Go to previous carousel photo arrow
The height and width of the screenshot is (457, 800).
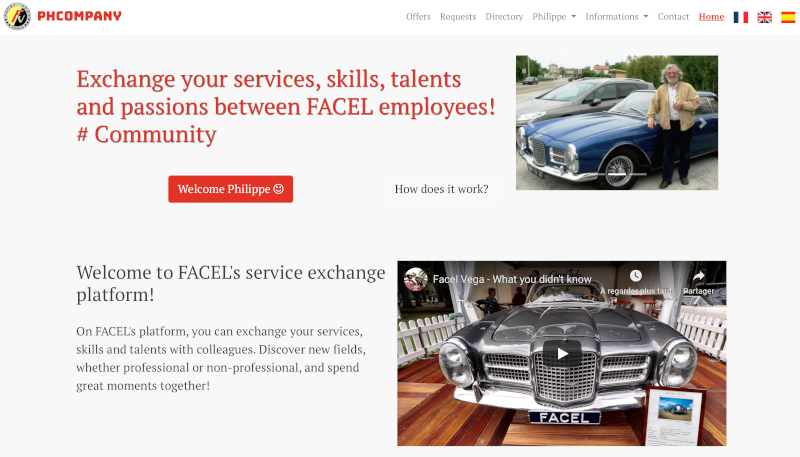pos(531,123)
